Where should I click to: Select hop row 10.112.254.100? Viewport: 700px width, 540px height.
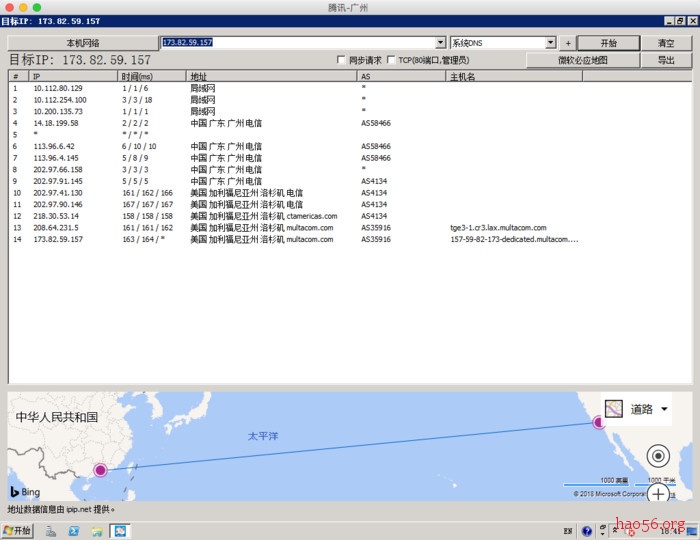pyautogui.click(x=350, y=100)
